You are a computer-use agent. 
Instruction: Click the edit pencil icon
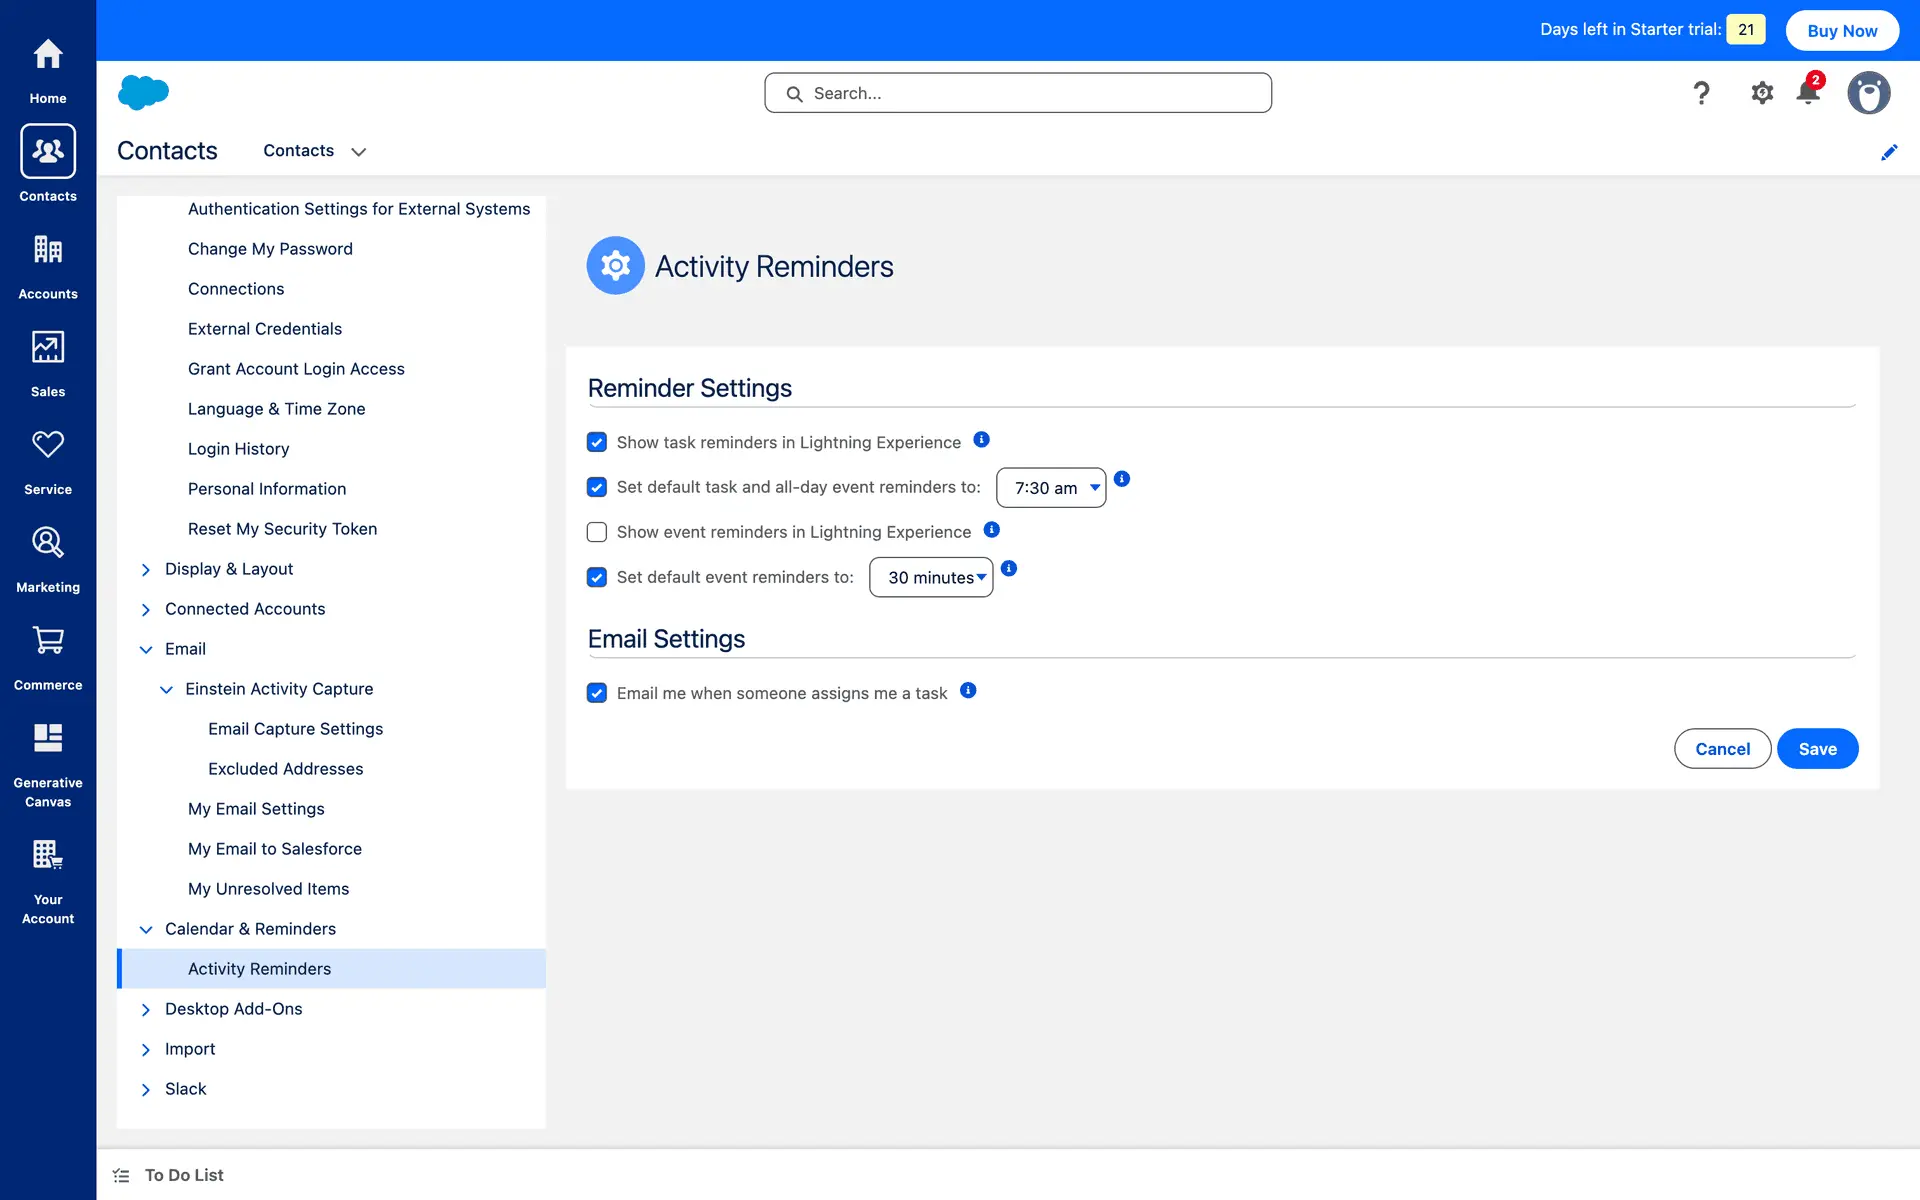(x=1889, y=152)
